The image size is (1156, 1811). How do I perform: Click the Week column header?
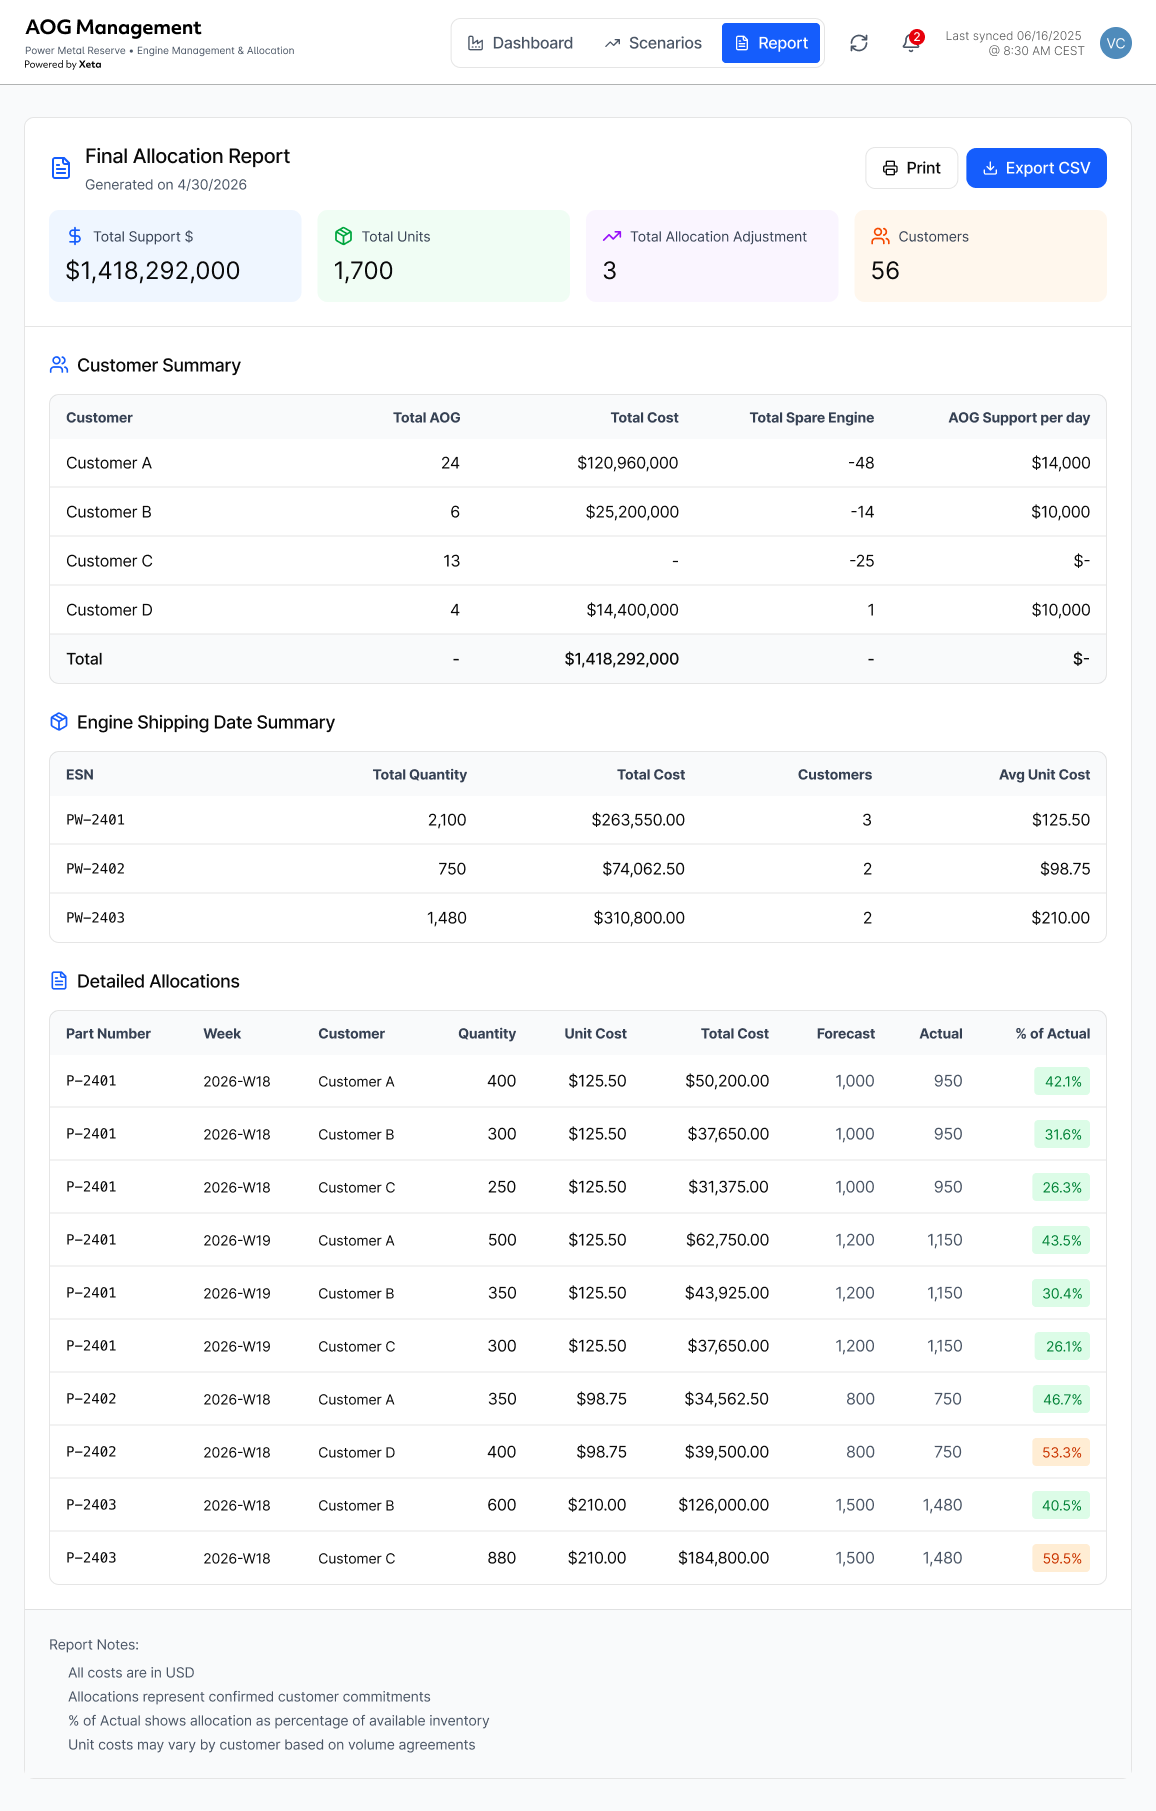(222, 1034)
